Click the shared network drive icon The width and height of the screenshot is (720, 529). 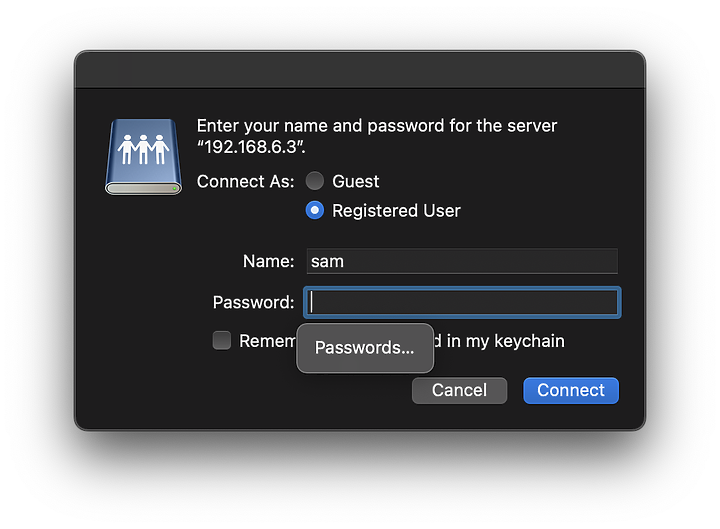coord(143,157)
